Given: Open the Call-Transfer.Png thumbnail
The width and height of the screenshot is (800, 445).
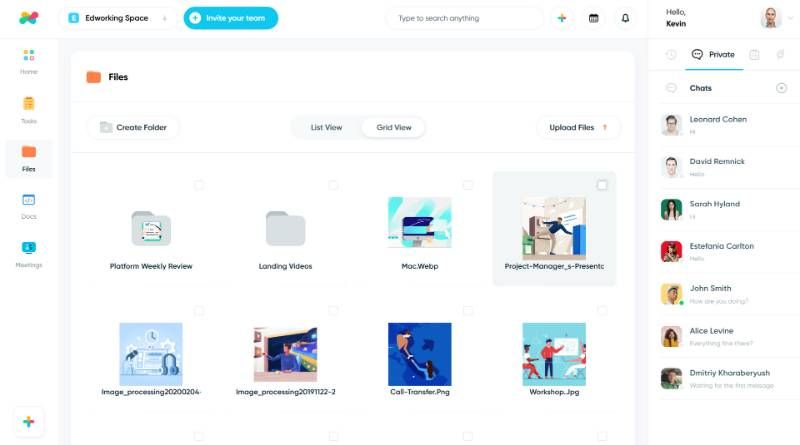Looking at the screenshot, I should pos(419,354).
